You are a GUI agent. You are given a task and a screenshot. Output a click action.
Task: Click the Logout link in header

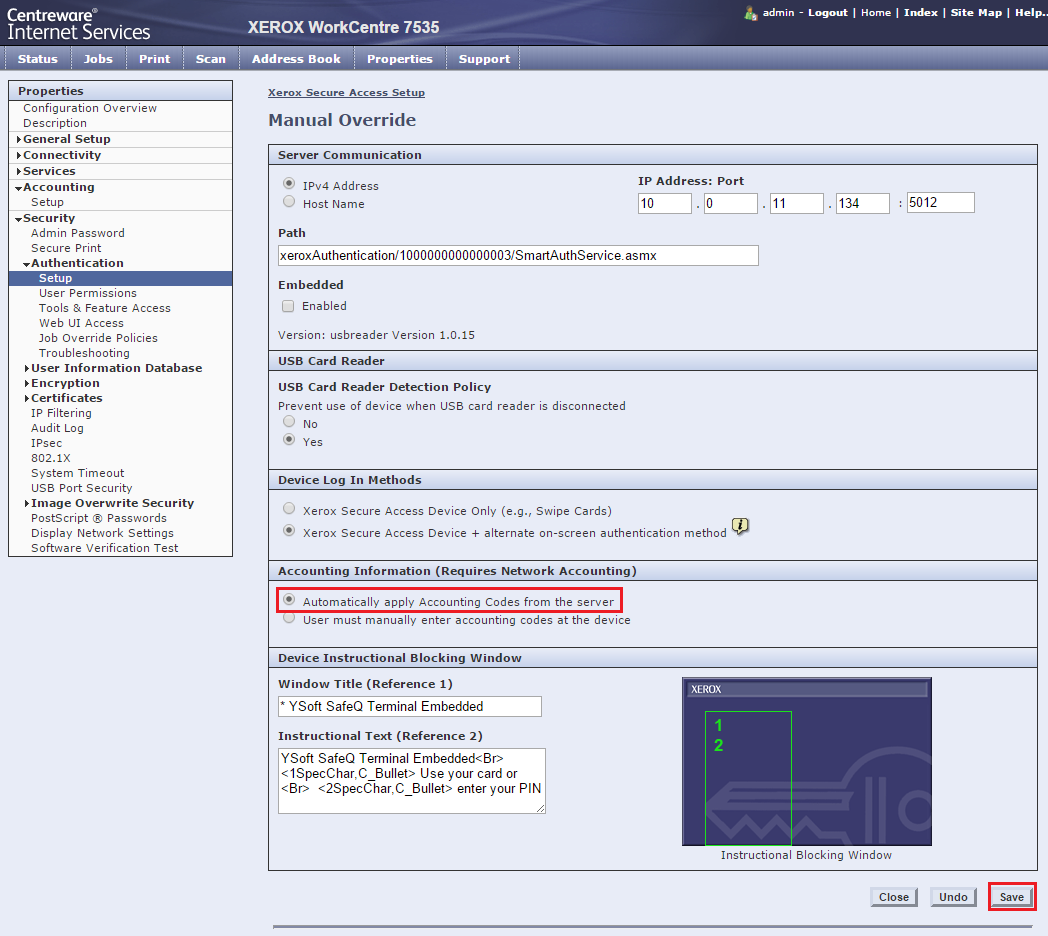tap(827, 13)
